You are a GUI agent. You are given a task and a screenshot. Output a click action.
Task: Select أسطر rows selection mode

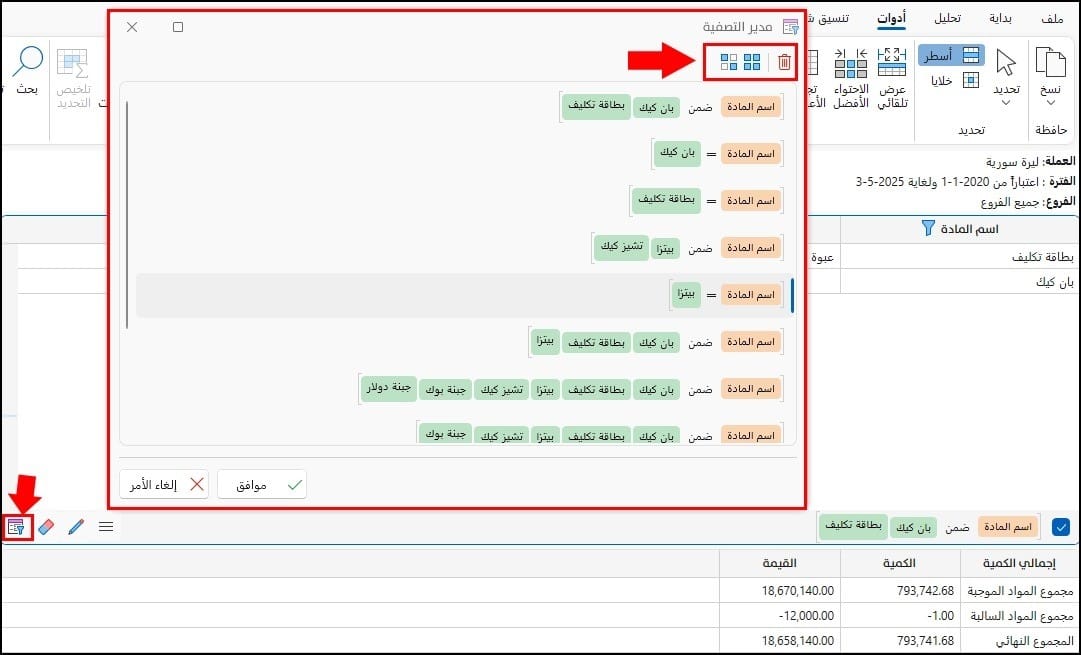pyautogui.click(x=951, y=55)
